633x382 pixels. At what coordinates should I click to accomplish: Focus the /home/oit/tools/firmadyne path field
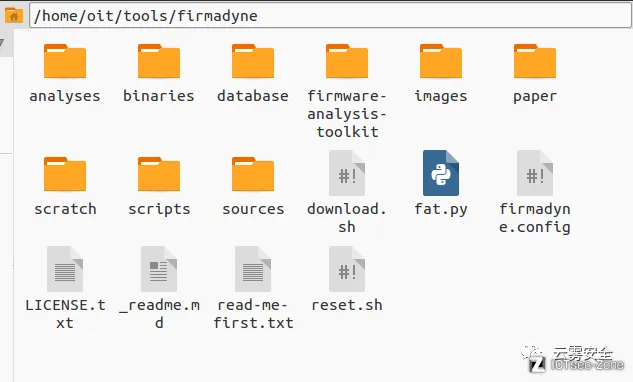click(330, 16)
